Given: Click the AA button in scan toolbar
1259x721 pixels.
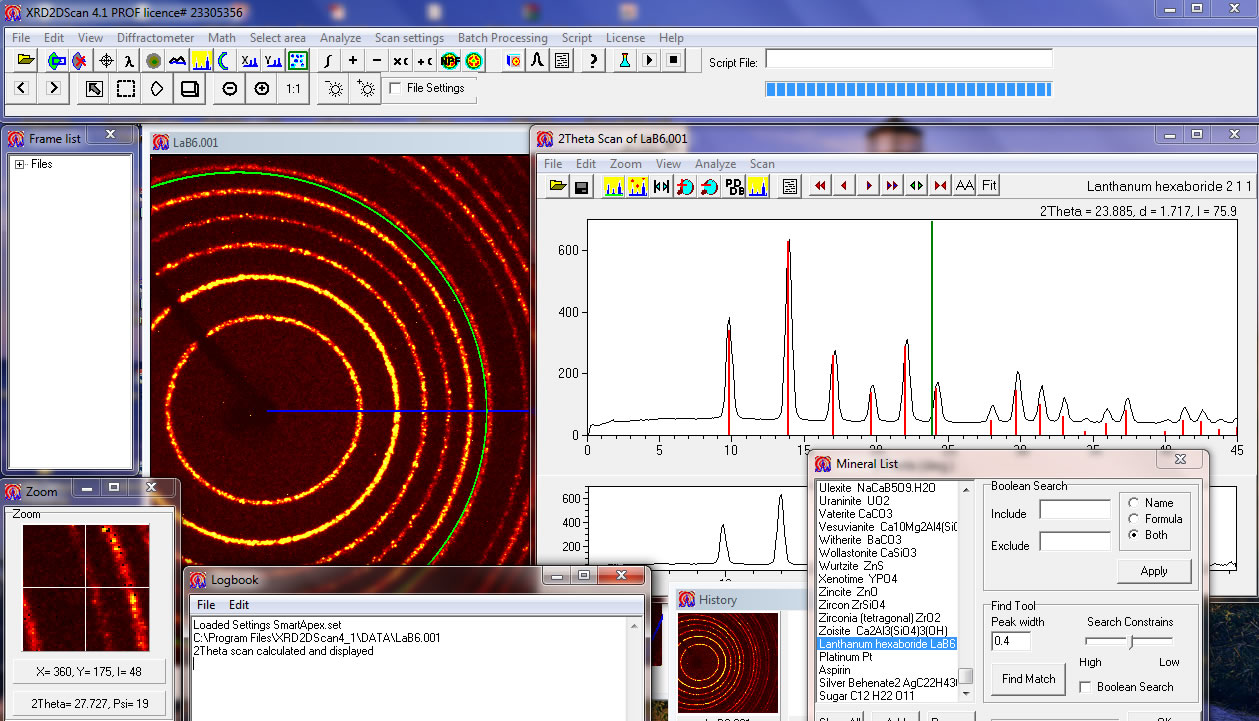Looking at the screenshot, I should (x=965, y=185).
